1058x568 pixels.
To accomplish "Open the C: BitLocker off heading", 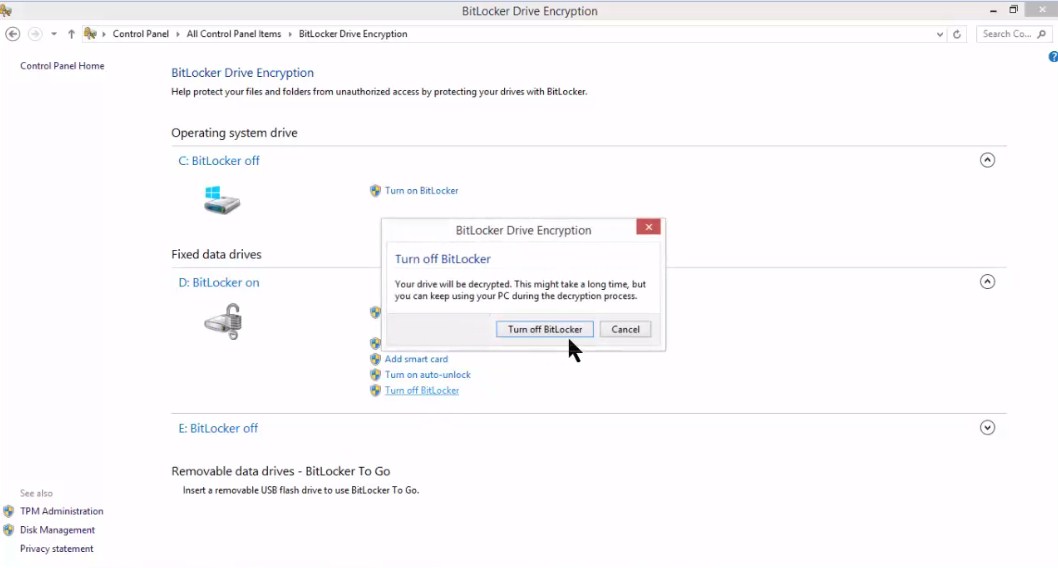I will pyautogui.click(x=219, y=161).
